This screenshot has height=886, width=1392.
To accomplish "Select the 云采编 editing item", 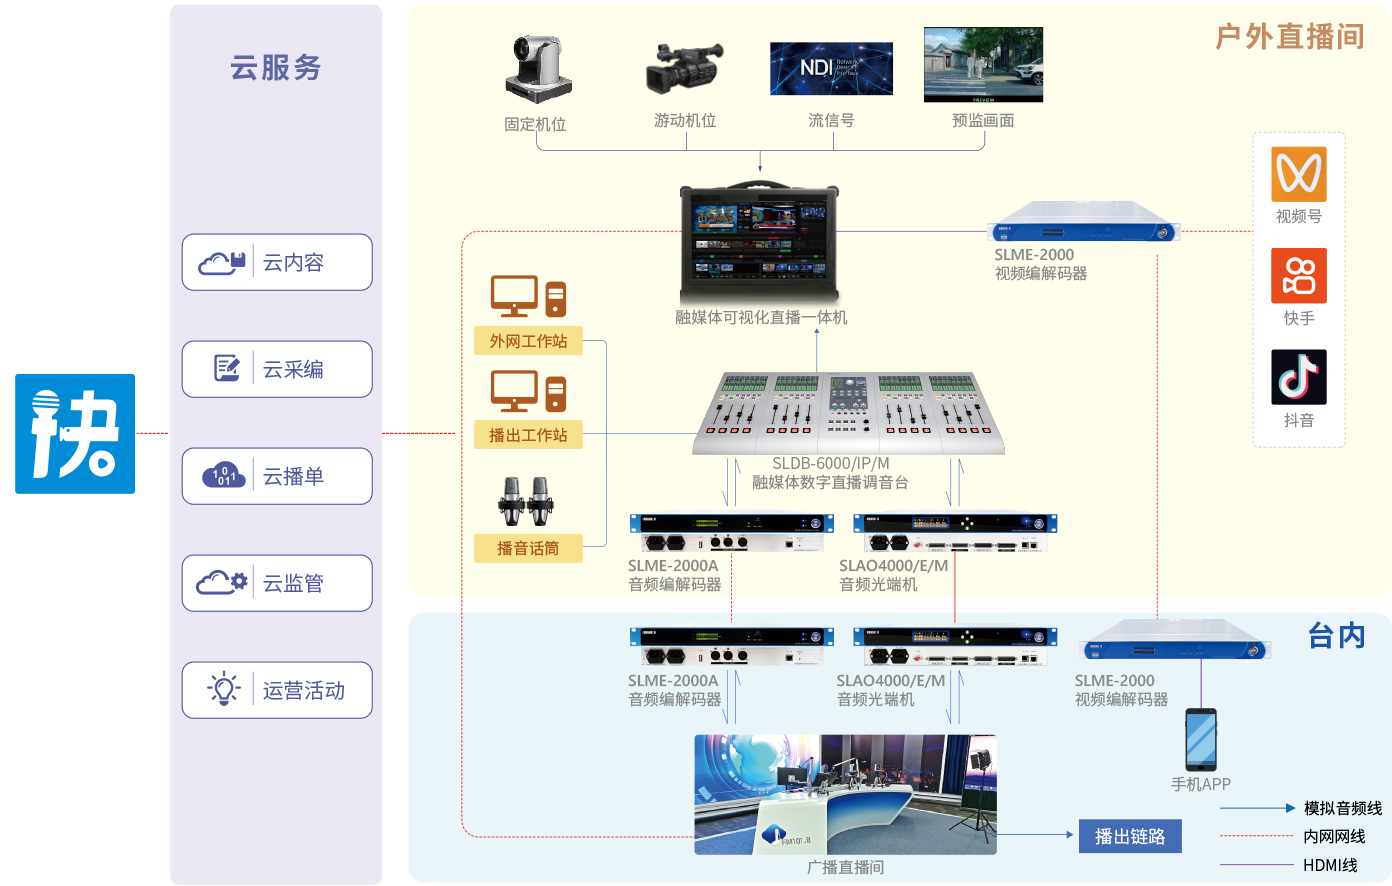I will click(277, 370).
